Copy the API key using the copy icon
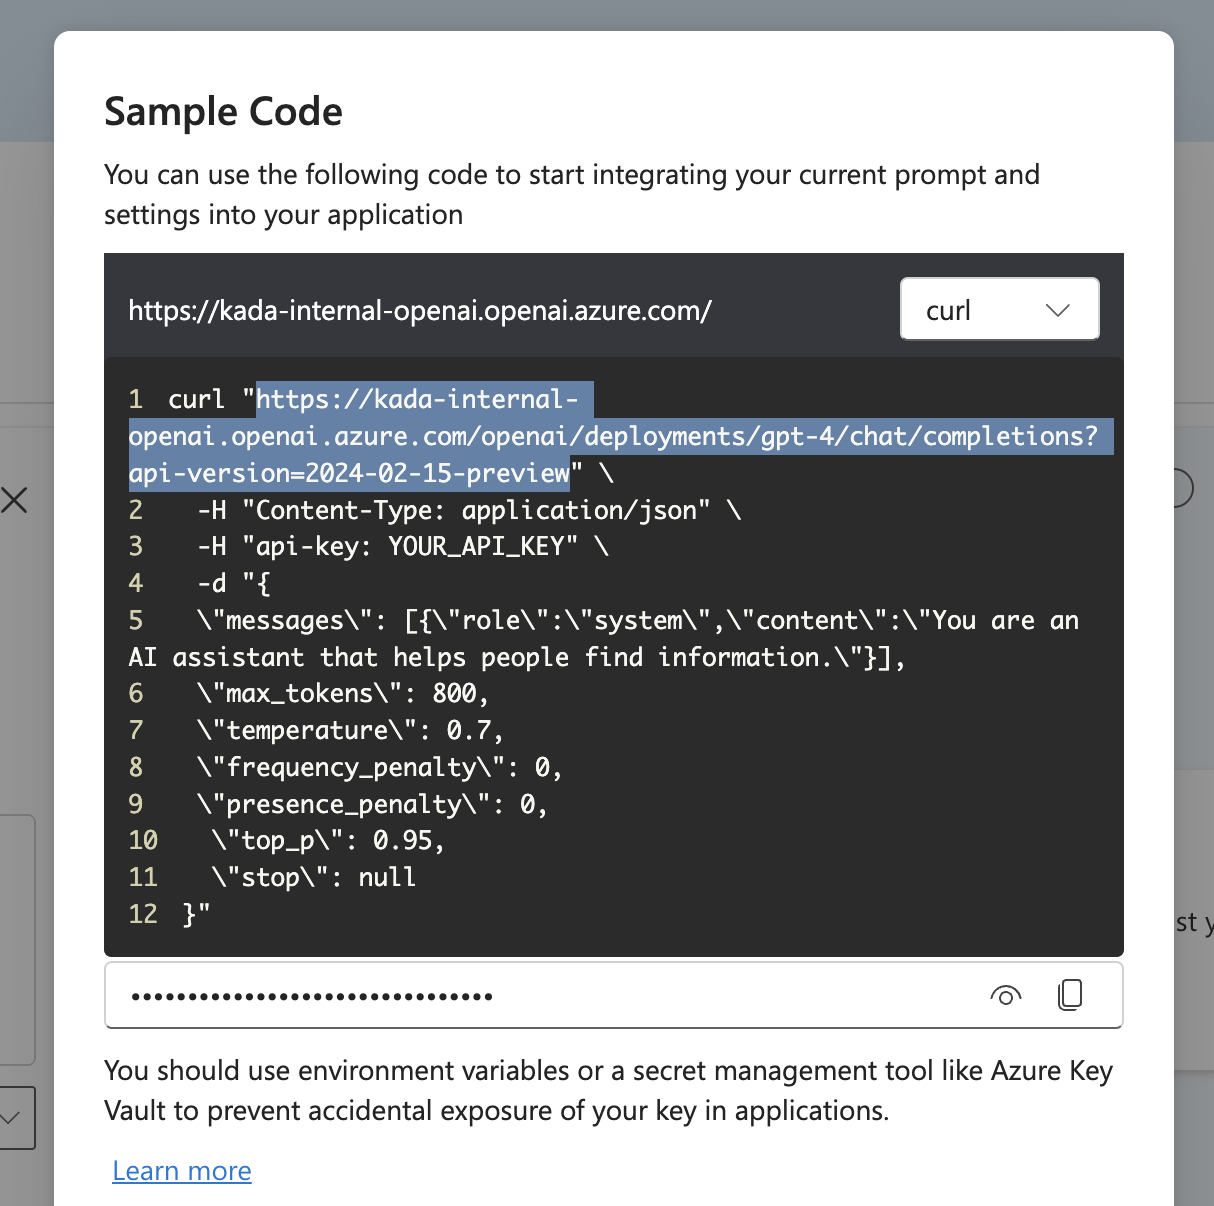Viewport: 1214px width, 1206px height. pyautogui.click(x=1070, y=994)
